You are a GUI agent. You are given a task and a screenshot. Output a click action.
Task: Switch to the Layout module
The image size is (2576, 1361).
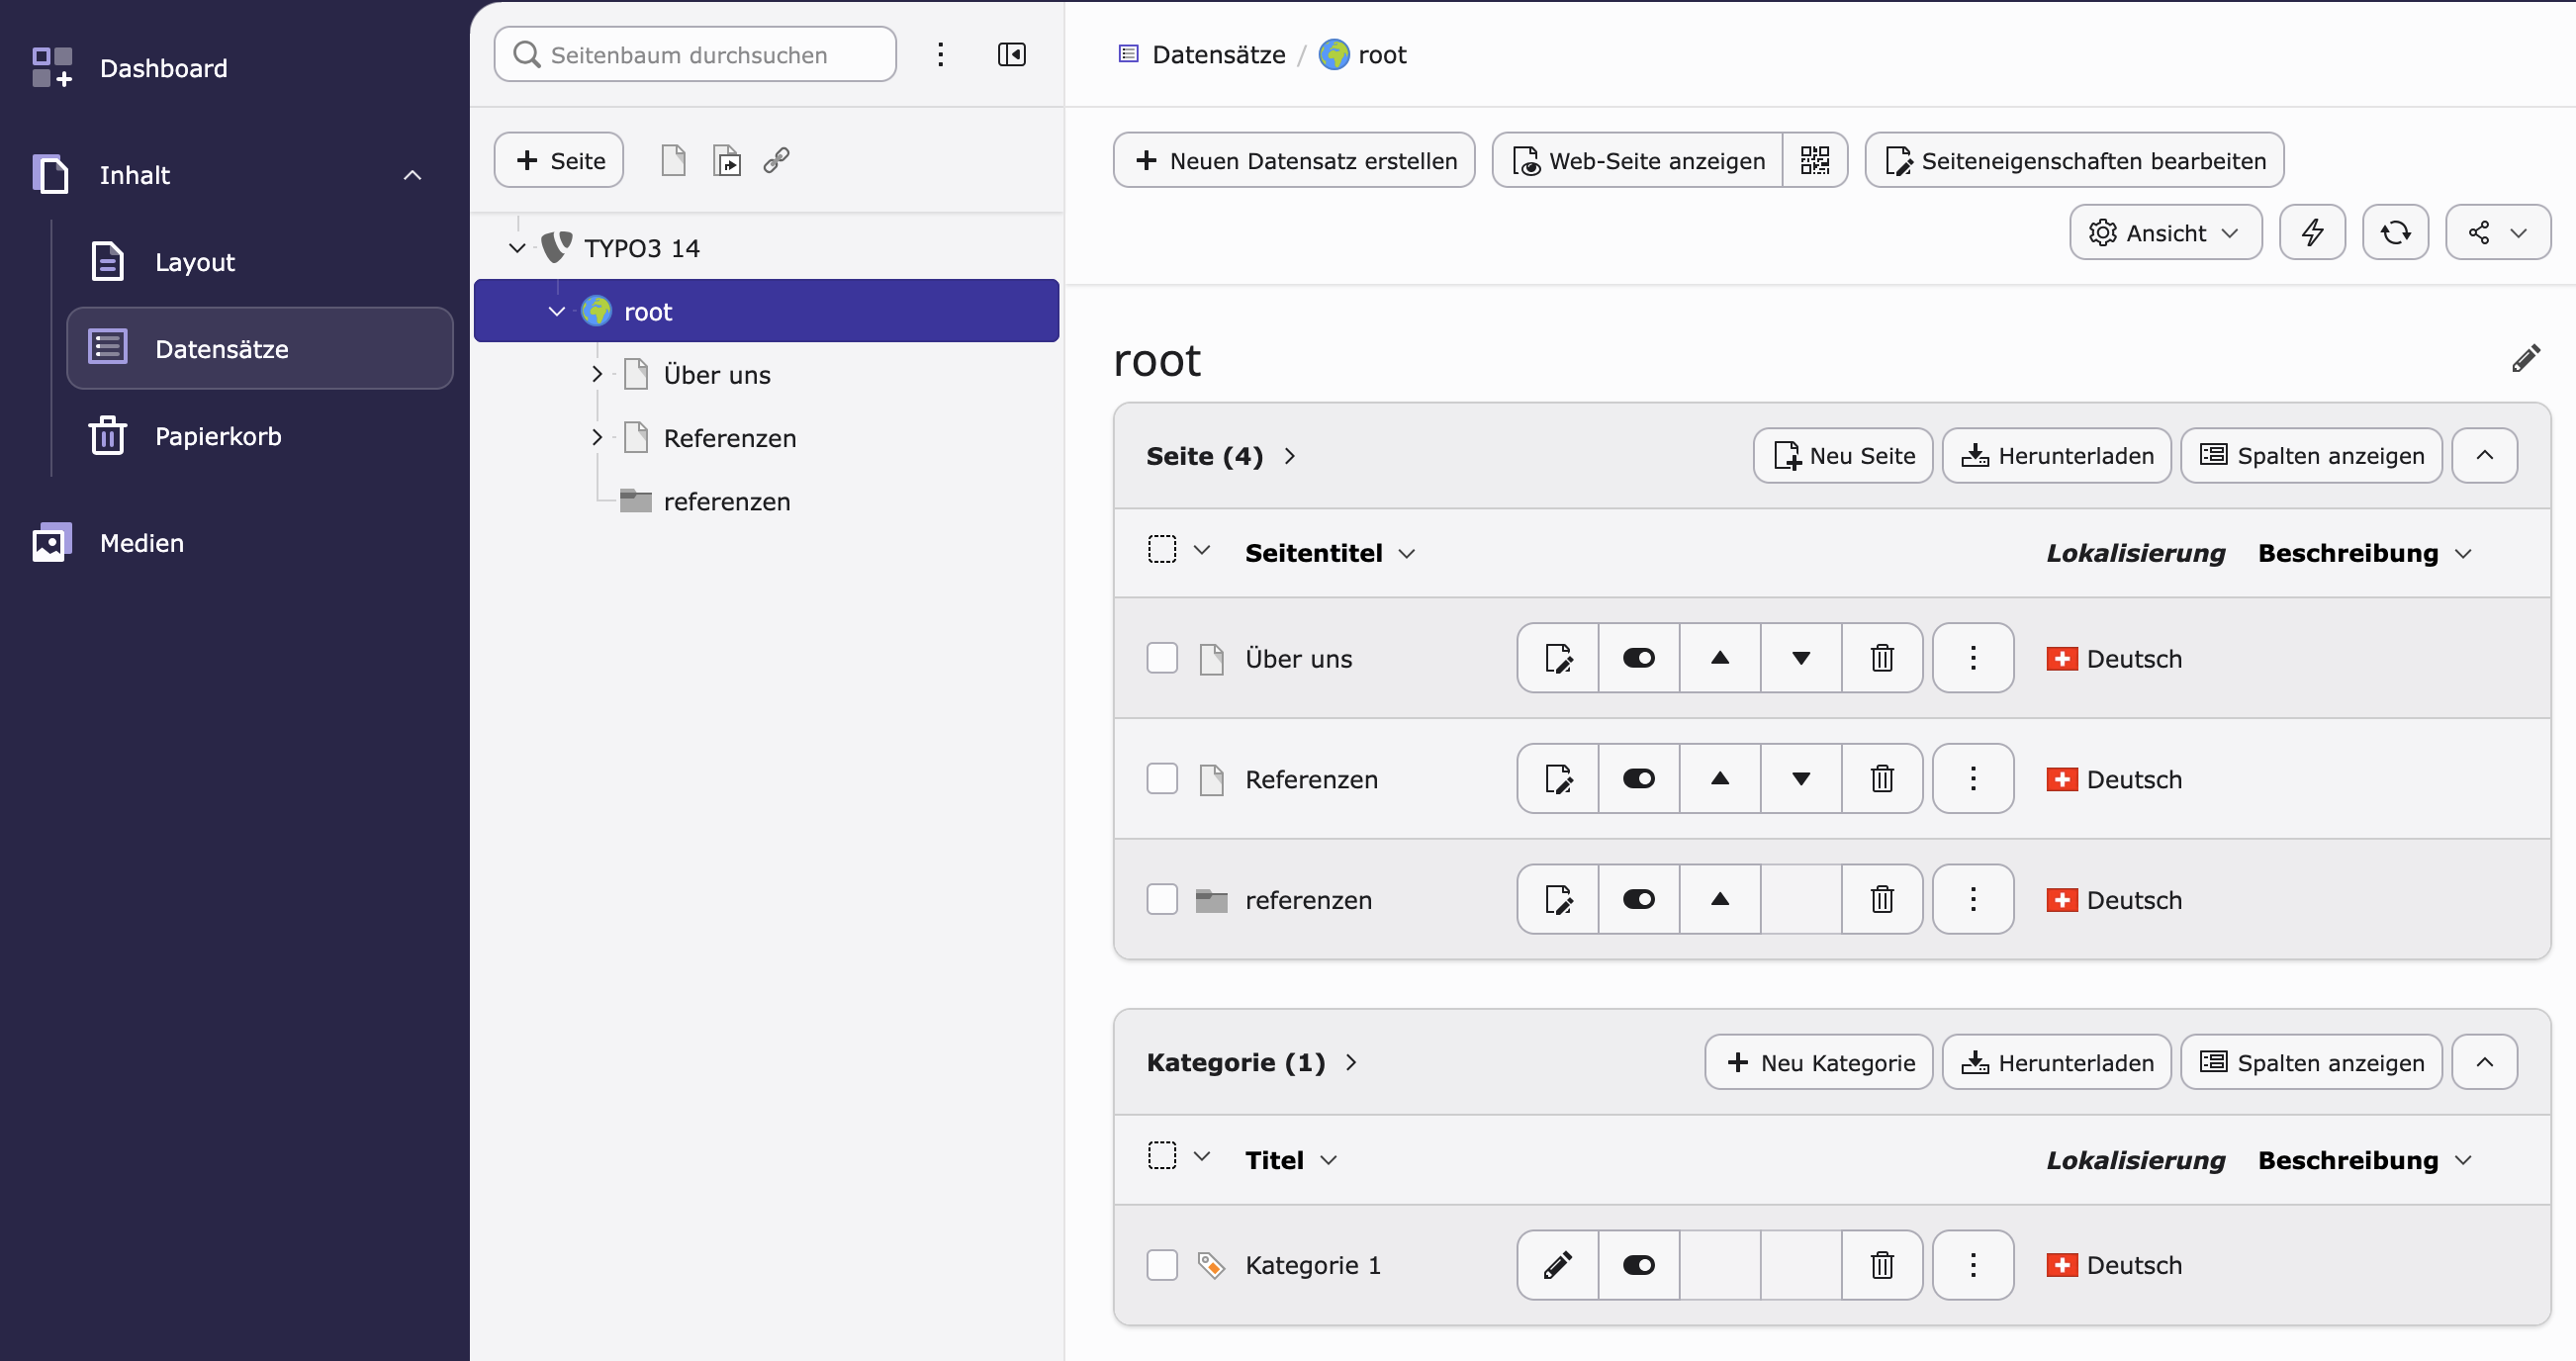[260, 262]
